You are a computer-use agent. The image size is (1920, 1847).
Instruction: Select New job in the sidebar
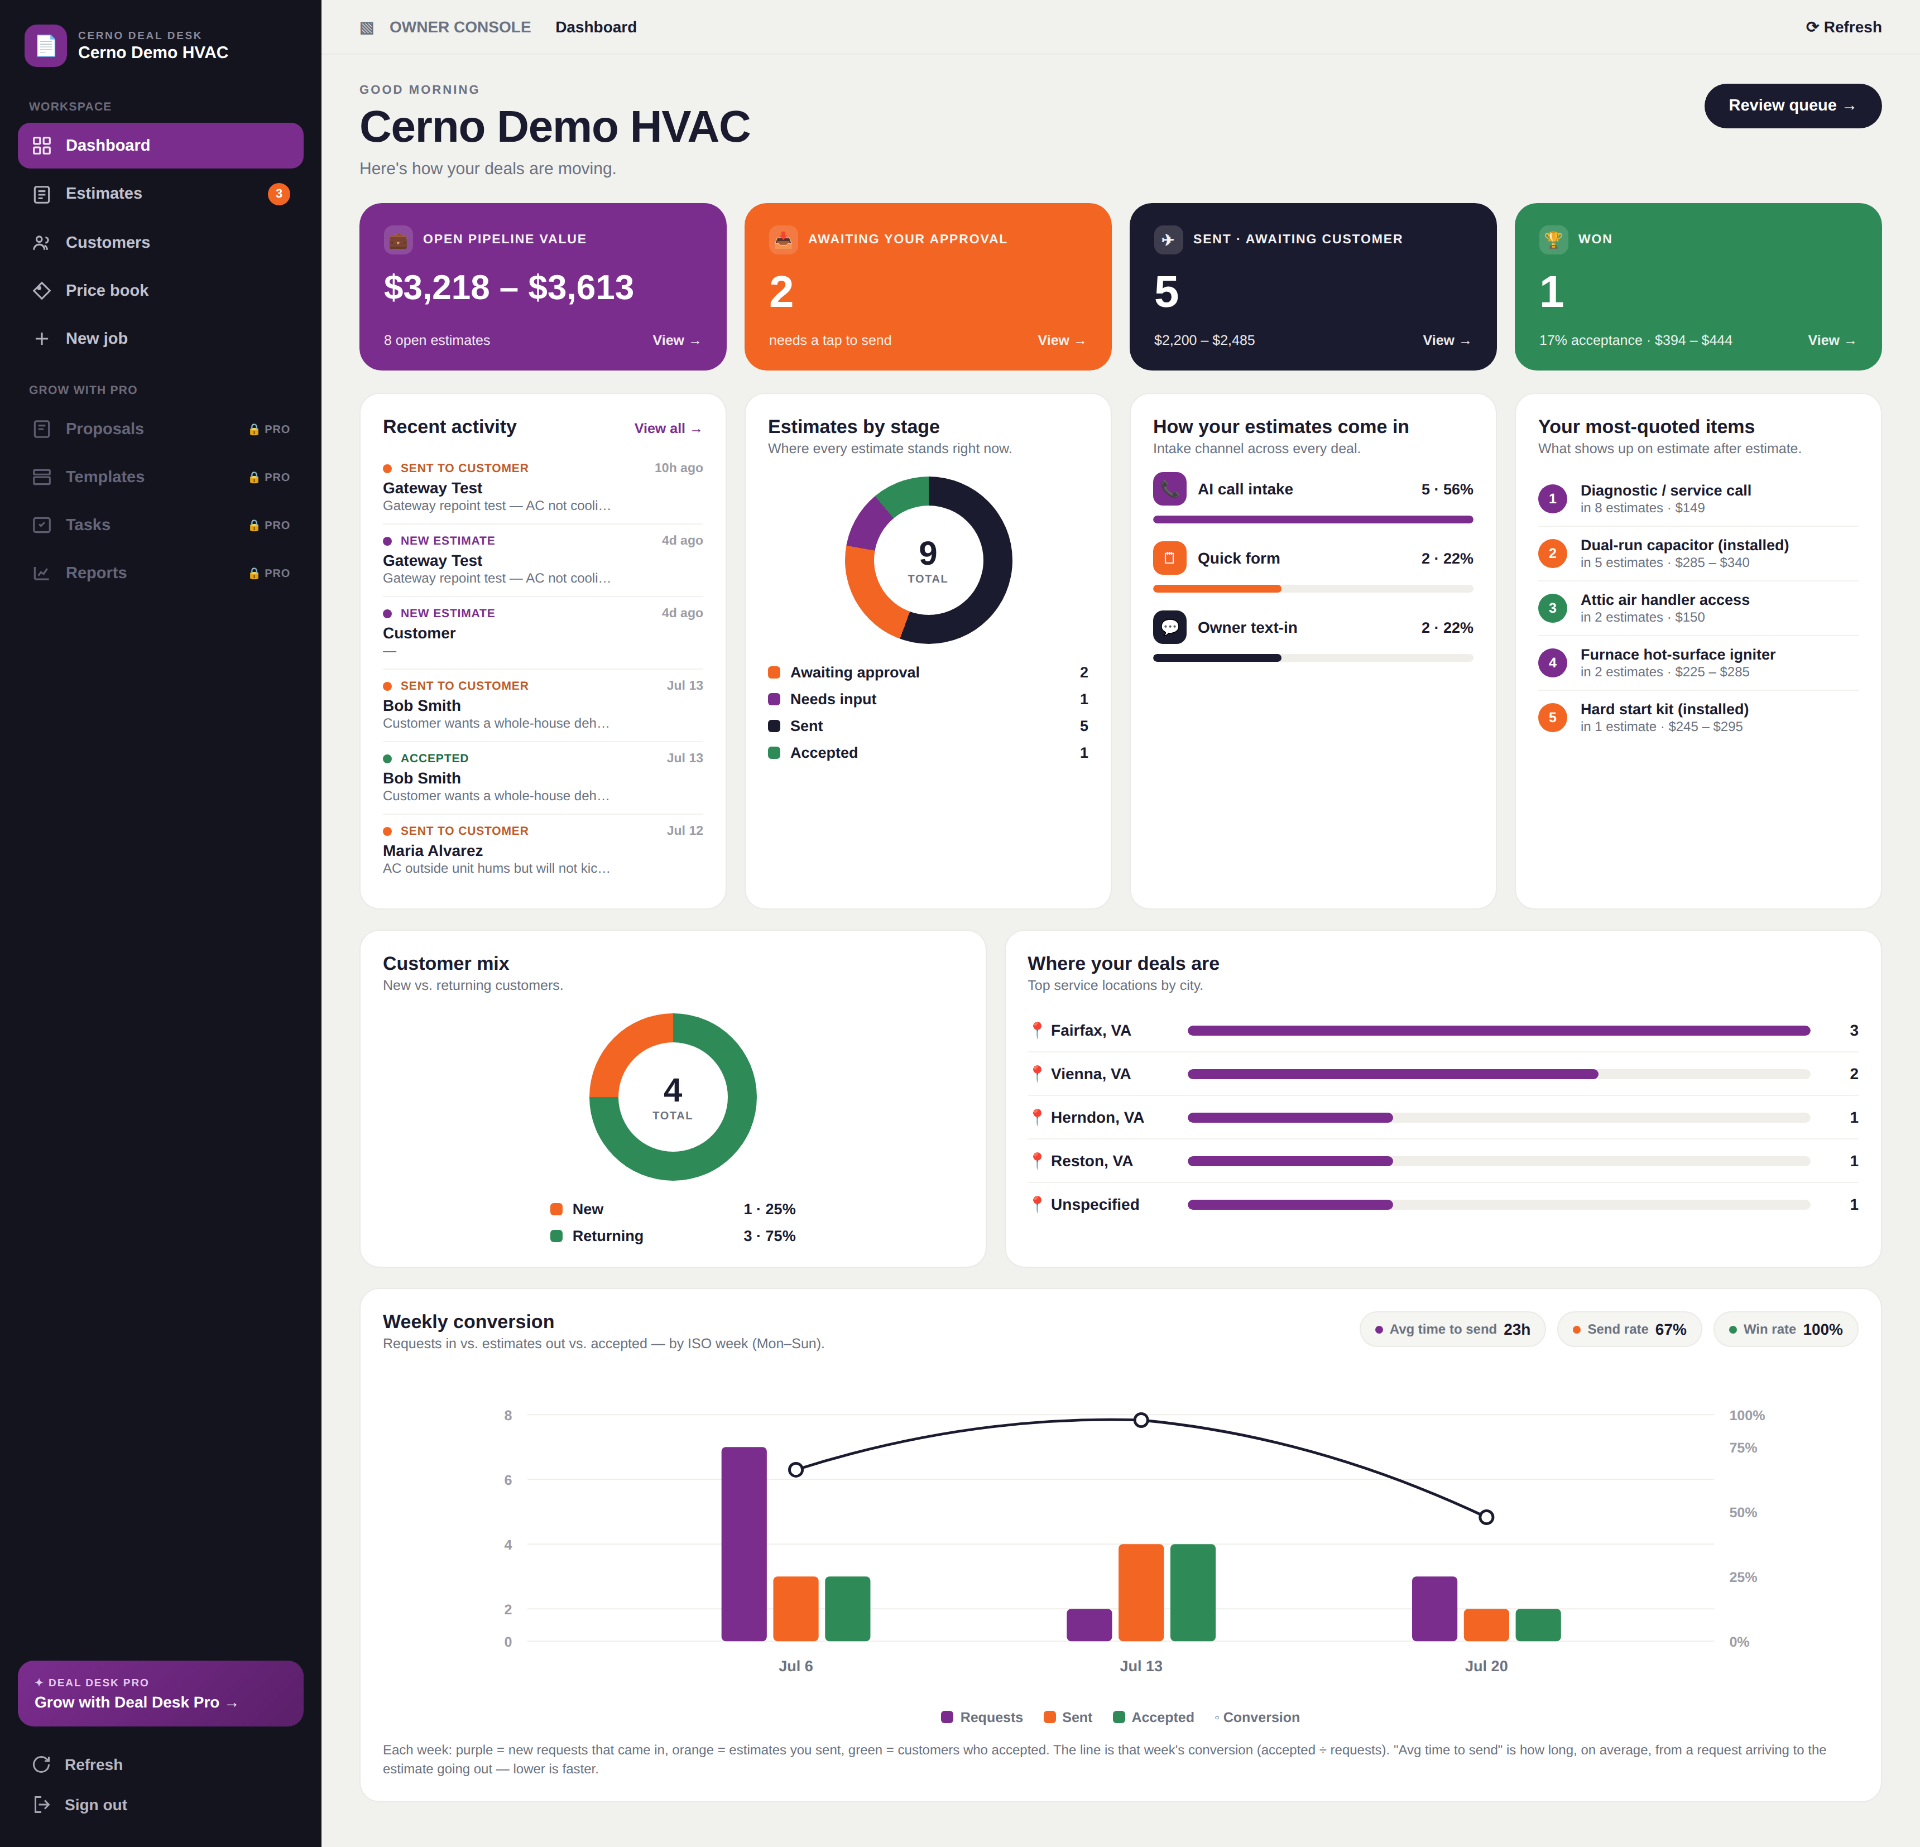coord(160,338)
